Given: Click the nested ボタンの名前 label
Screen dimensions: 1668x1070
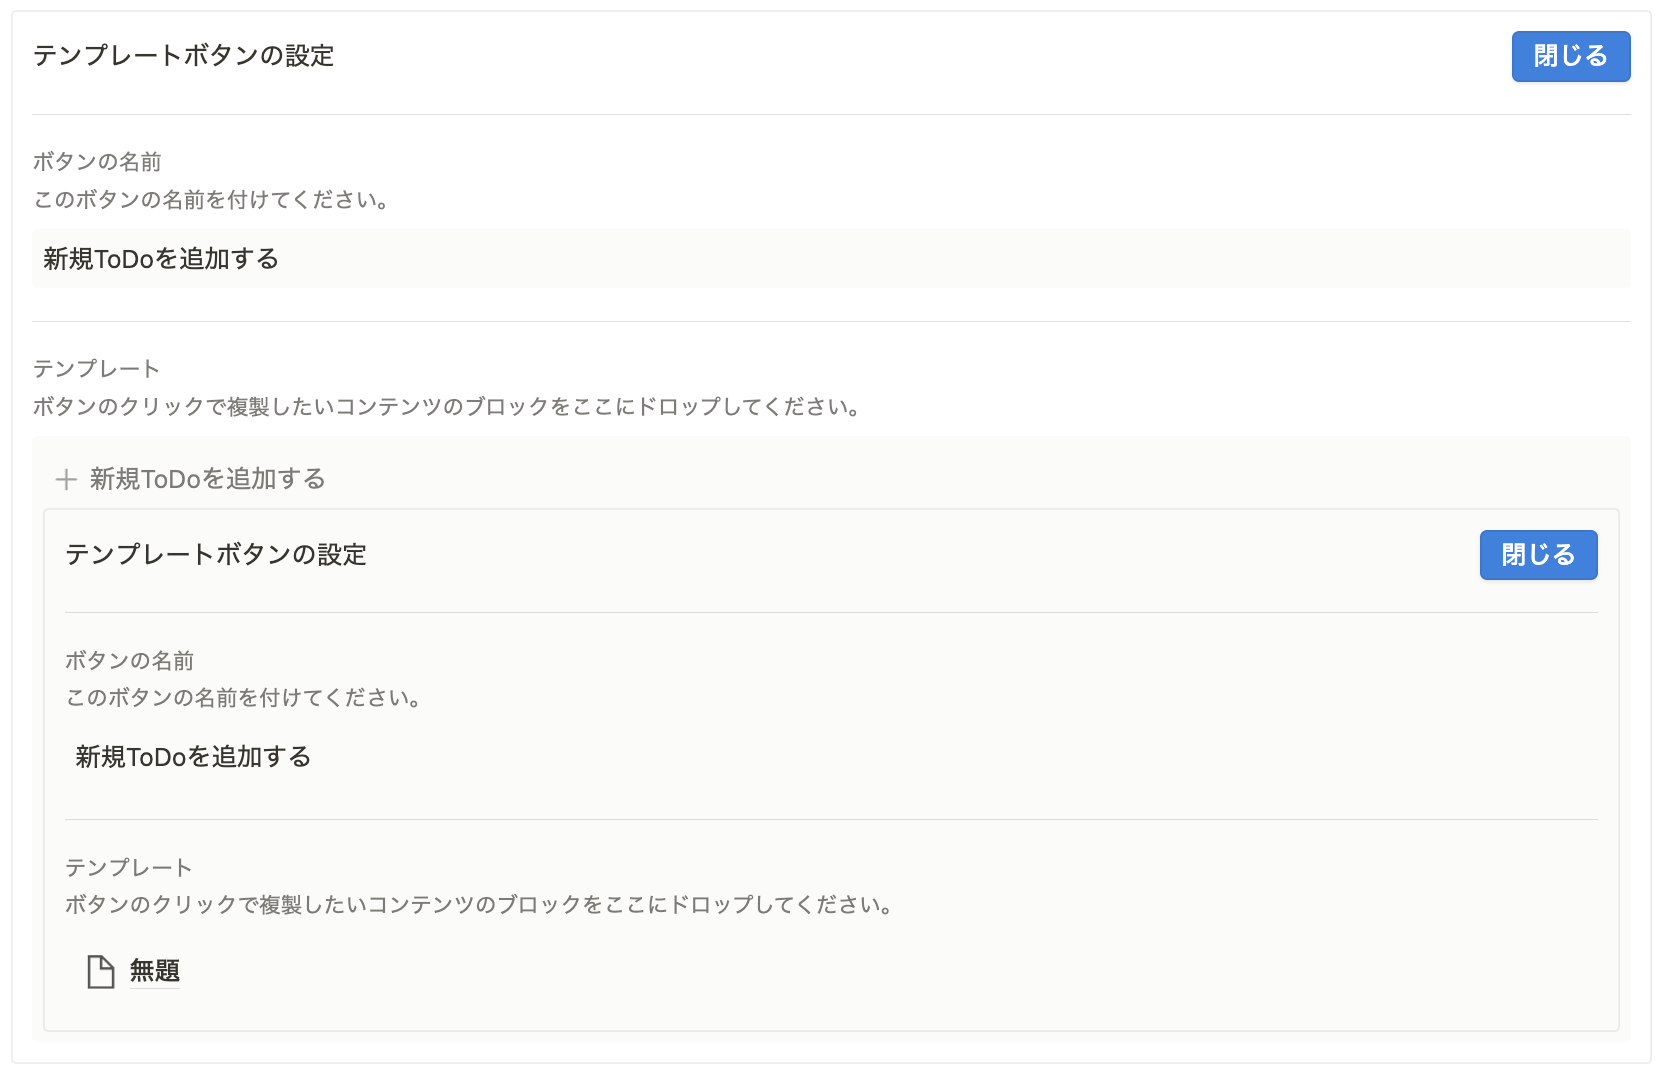Looking at the screenshot, I should pos(129,661).
